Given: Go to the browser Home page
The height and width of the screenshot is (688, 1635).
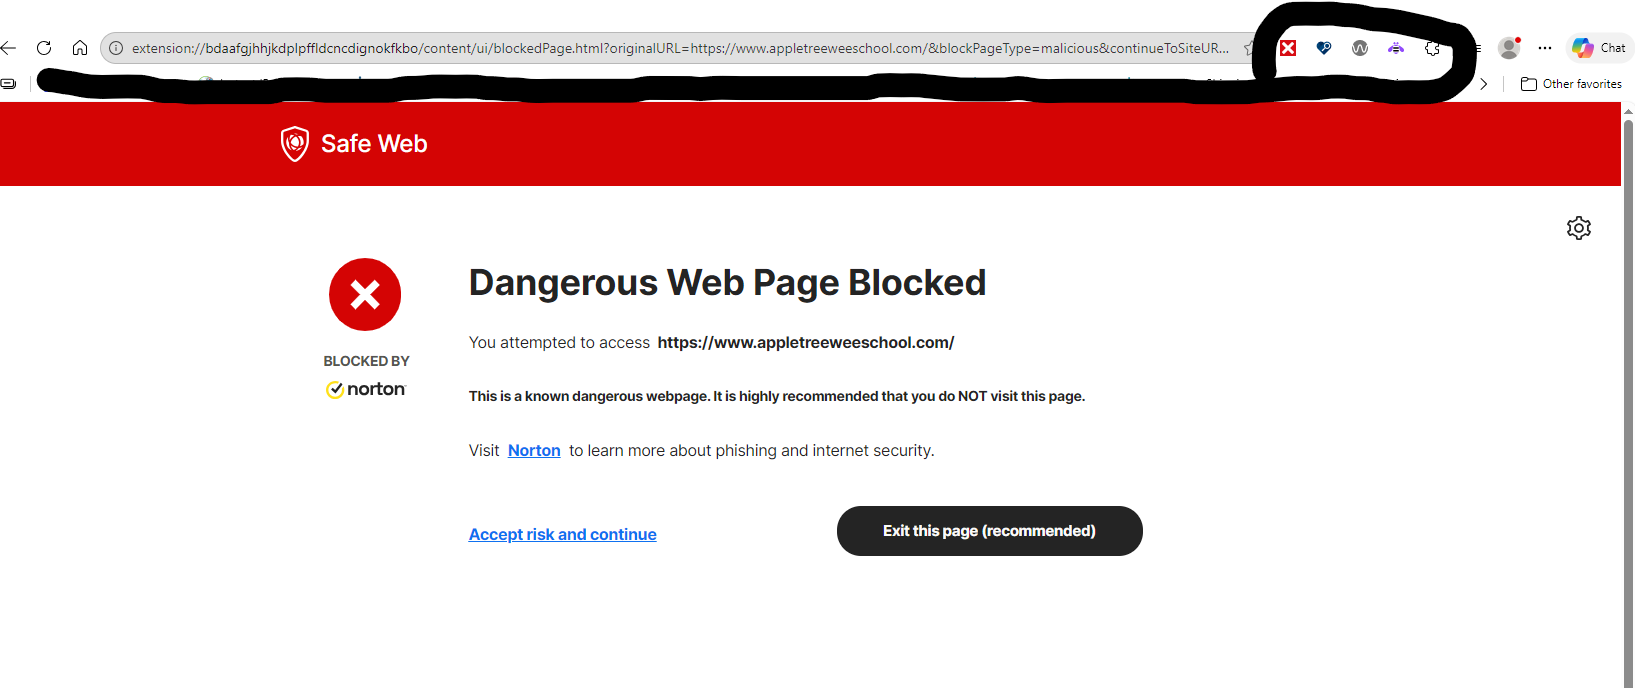Looking at the screenshot, I should (x=80, y=48).
